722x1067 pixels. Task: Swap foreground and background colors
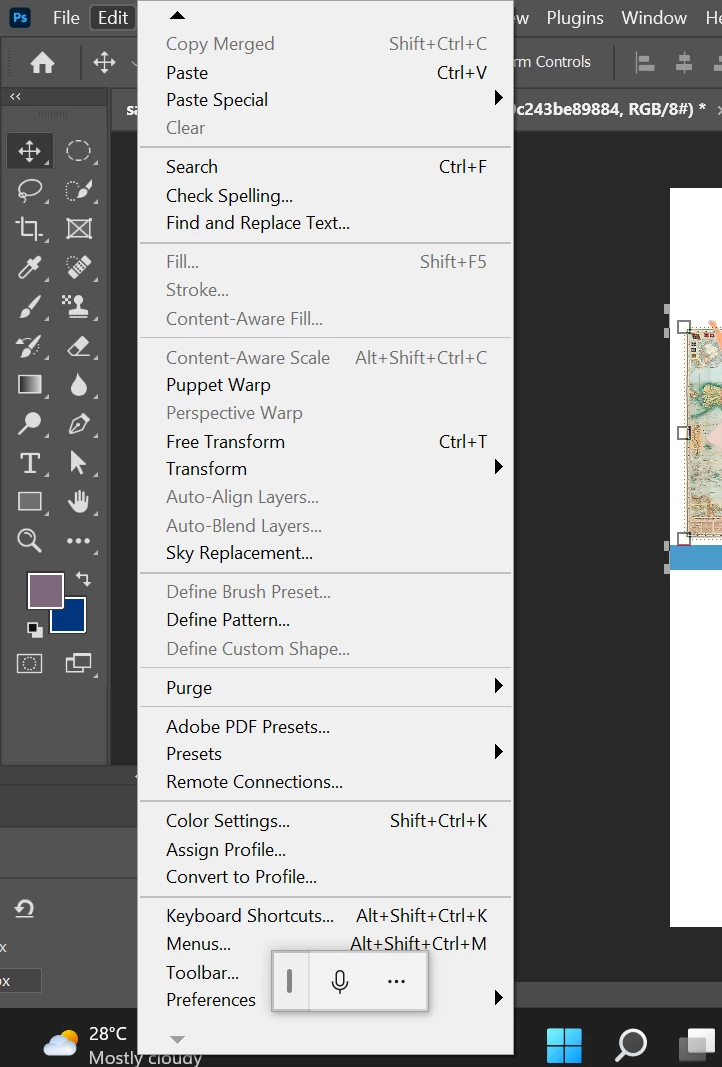point(84,579)
